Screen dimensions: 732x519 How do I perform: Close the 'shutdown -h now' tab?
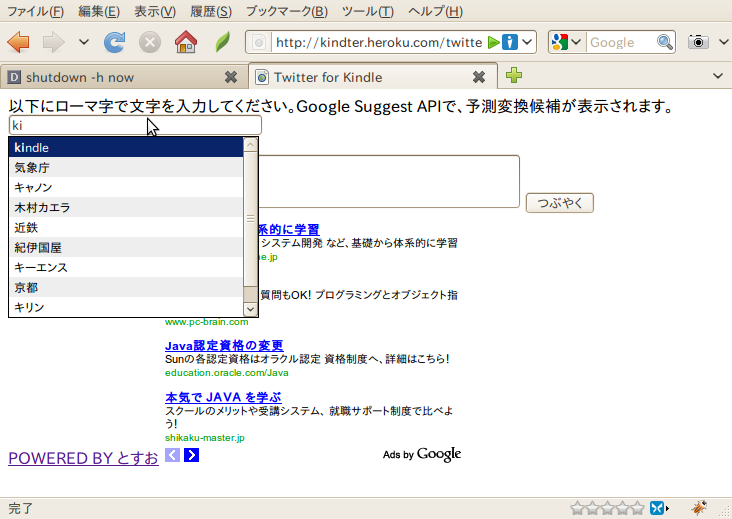231,77
